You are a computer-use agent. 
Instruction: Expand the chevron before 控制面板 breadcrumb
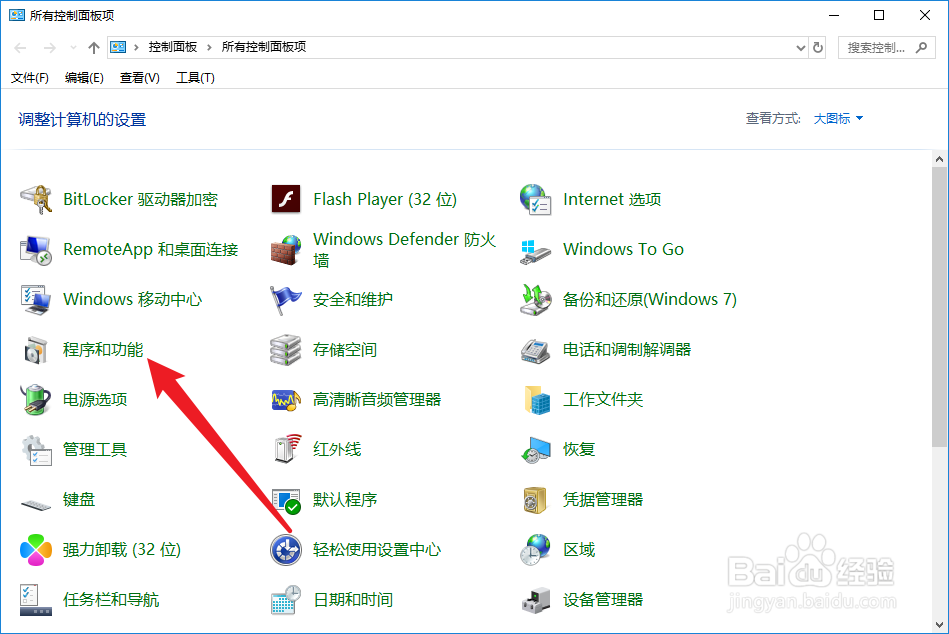tap(136, 47)
